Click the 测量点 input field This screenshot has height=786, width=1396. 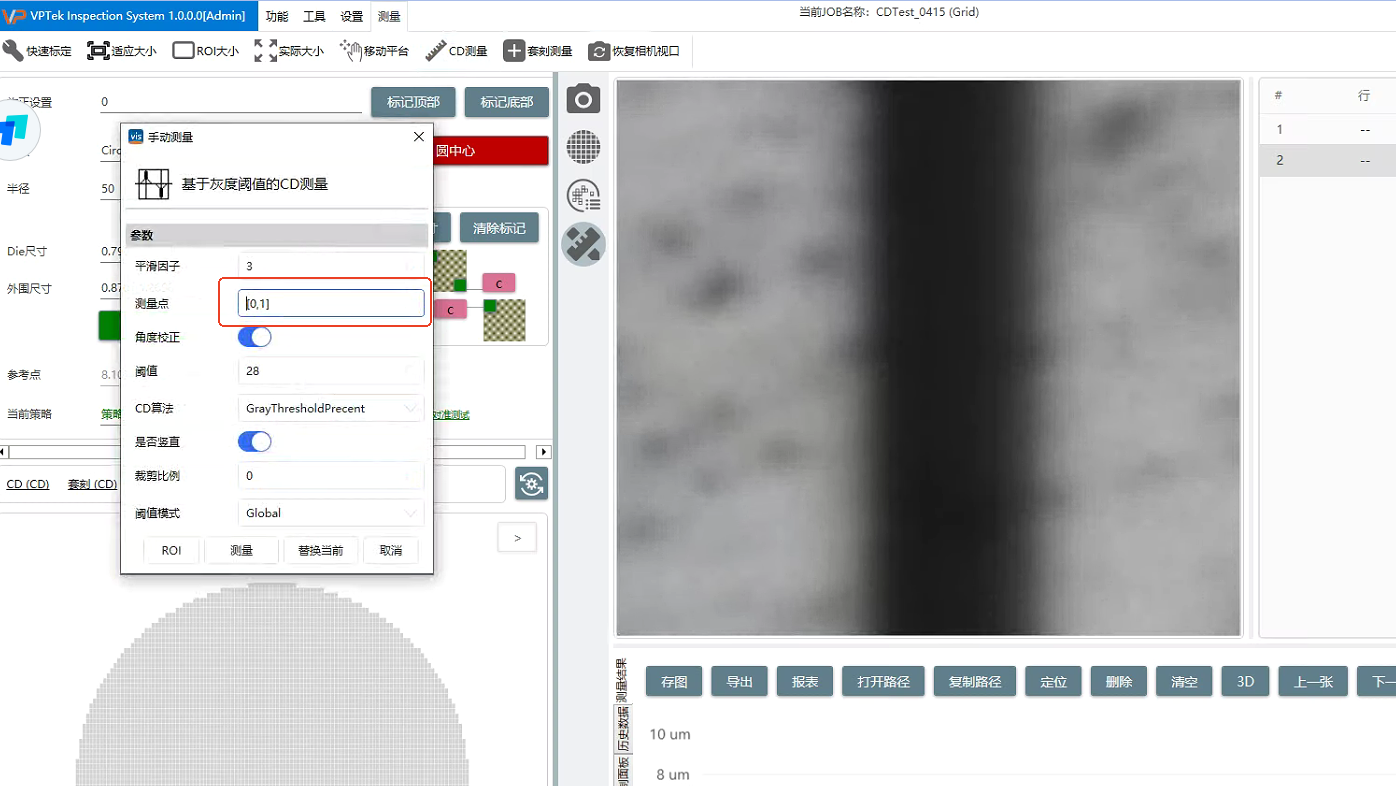click(331, 303)
